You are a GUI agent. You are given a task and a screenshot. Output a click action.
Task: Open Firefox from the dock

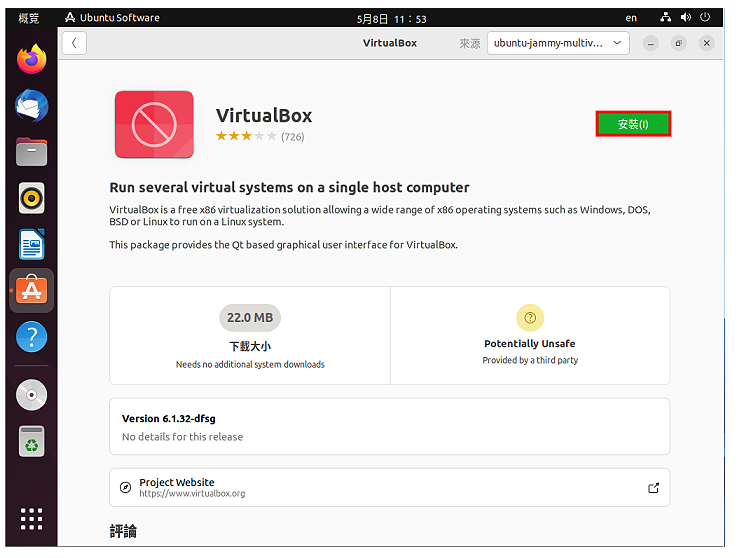(x=31, y=59)
